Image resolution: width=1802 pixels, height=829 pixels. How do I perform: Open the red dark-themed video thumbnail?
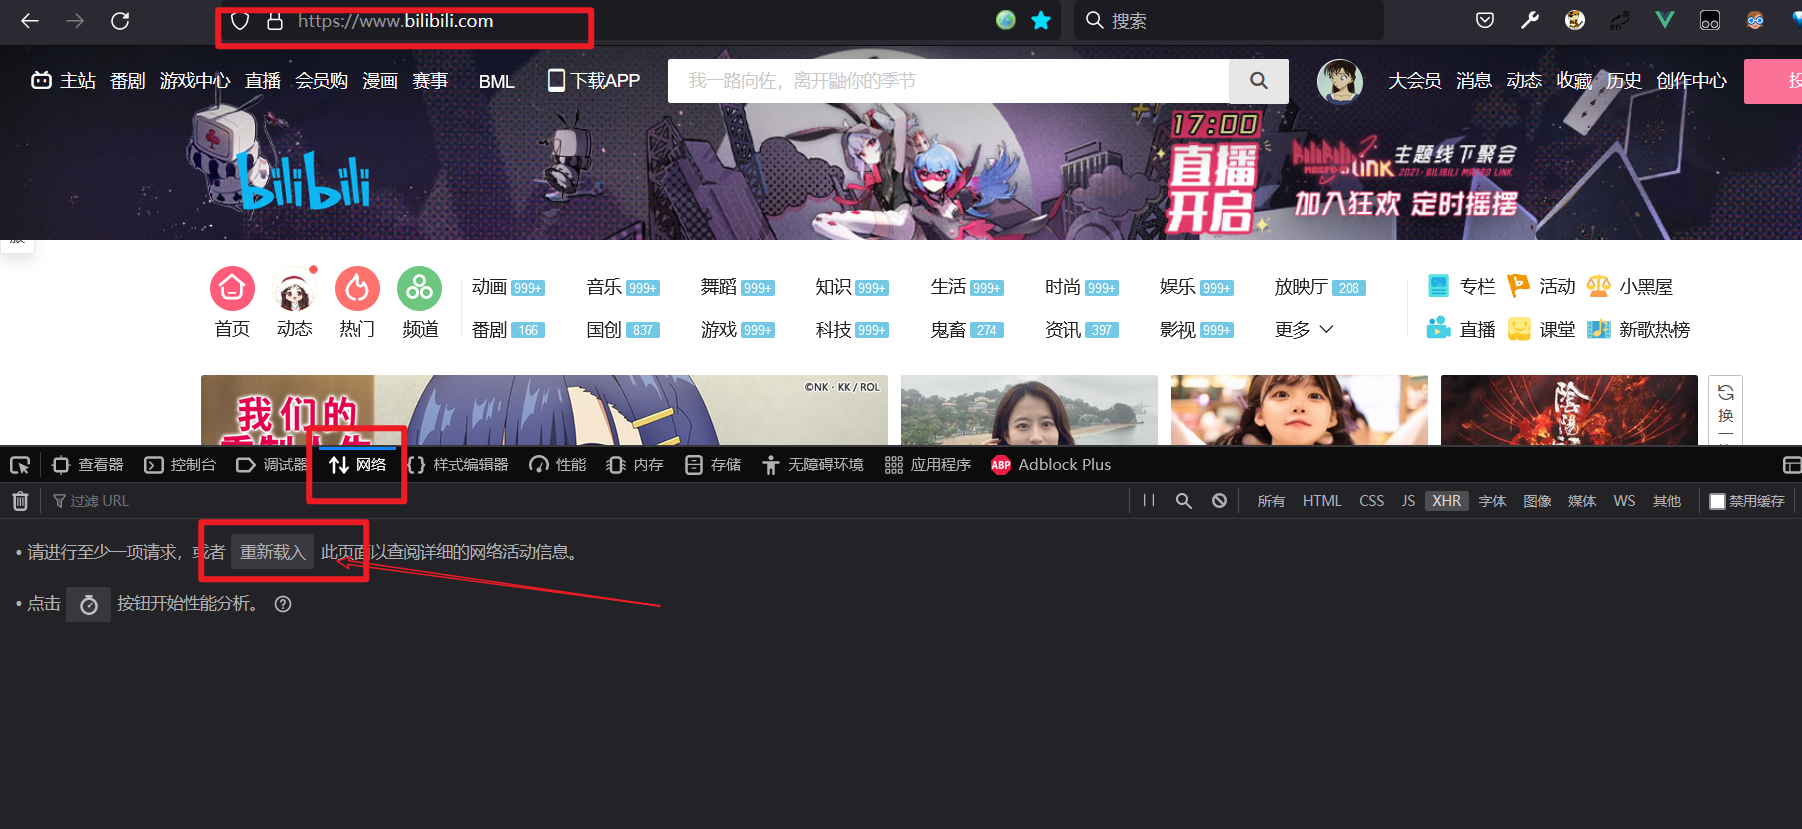(1569, 410)
